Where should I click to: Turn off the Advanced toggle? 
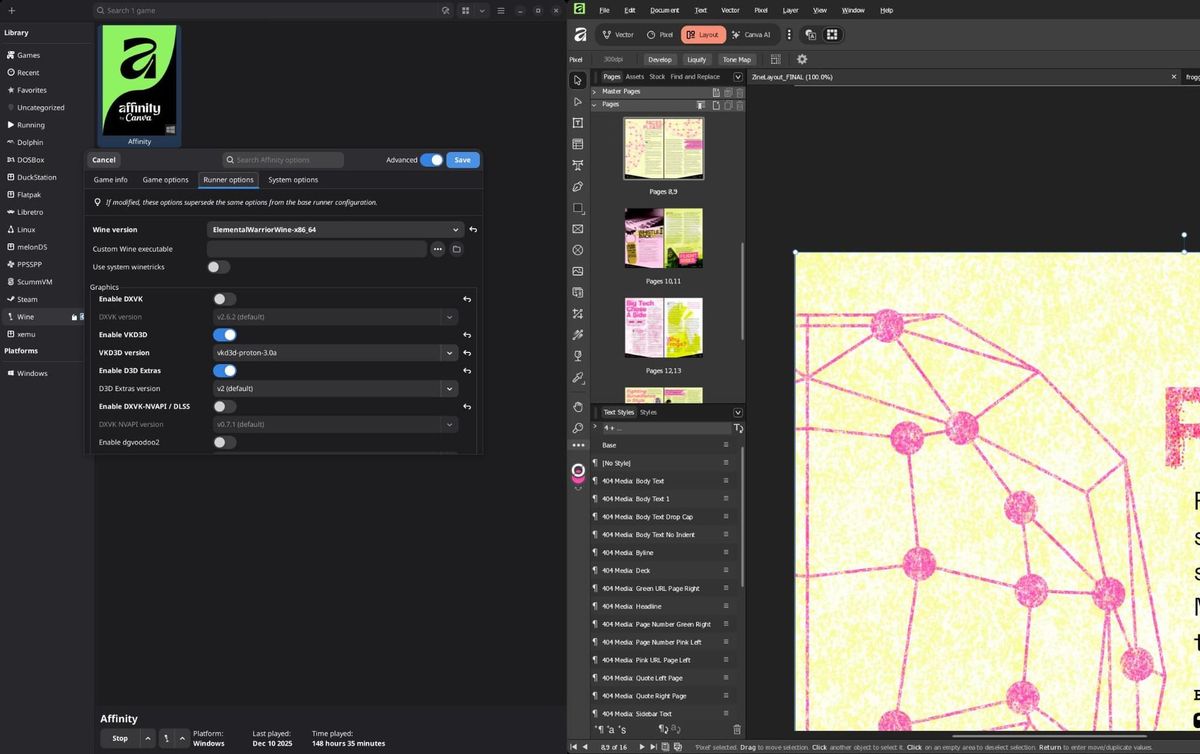(x=431, y=160)
